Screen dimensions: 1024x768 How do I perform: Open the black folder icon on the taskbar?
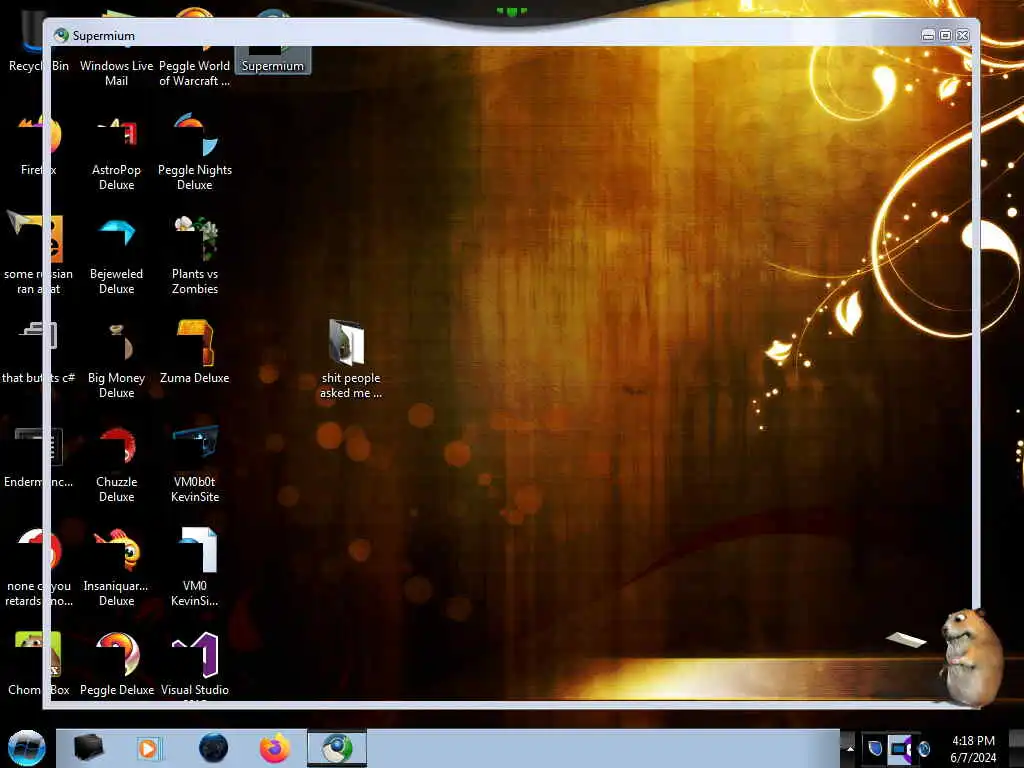[x=89, y=748]
